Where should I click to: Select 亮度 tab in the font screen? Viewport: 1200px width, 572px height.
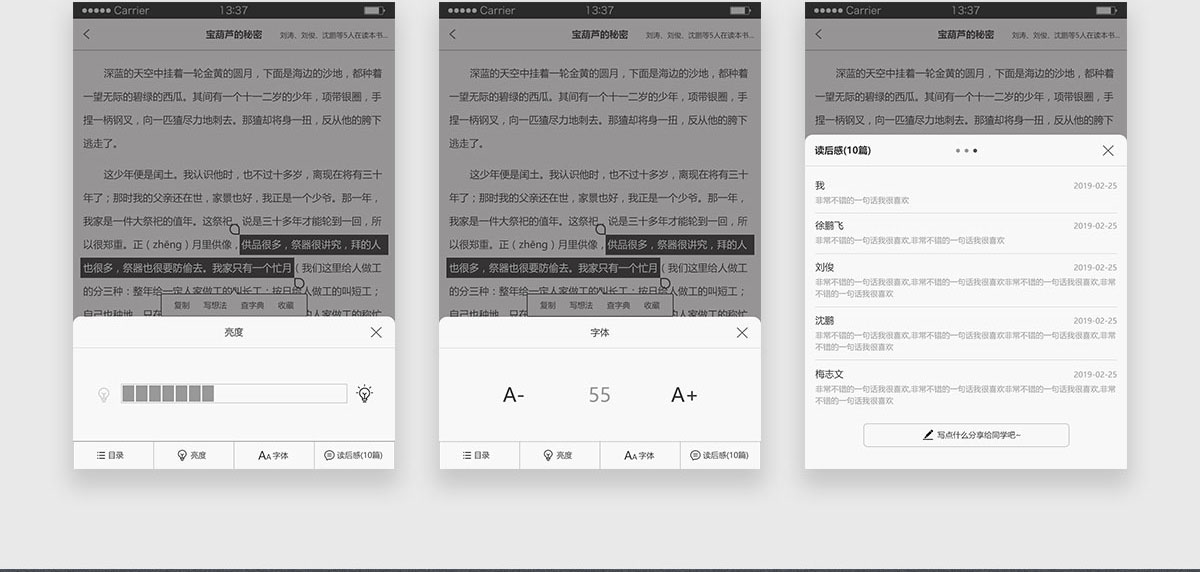[x=559, y=455]
